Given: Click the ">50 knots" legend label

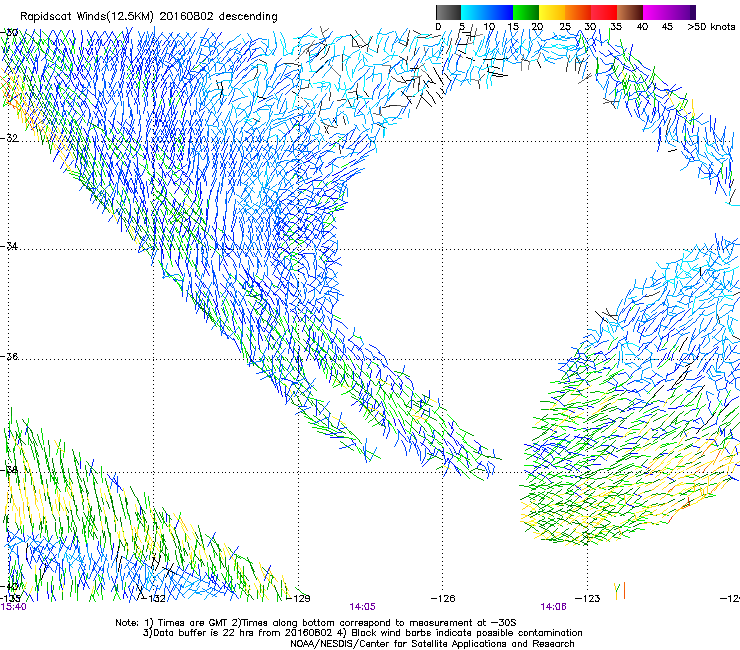Looking at the screenshot, I should (711, 27).
